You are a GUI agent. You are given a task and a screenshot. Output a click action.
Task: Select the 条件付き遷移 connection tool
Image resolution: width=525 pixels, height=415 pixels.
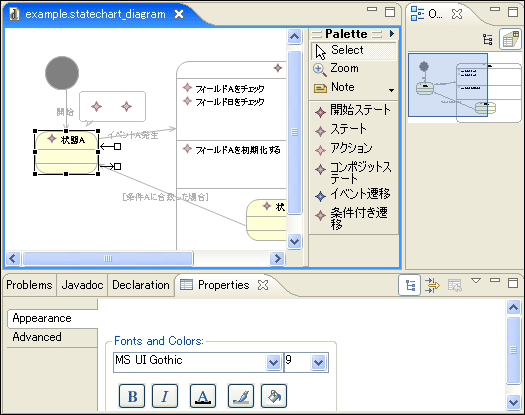352,218
